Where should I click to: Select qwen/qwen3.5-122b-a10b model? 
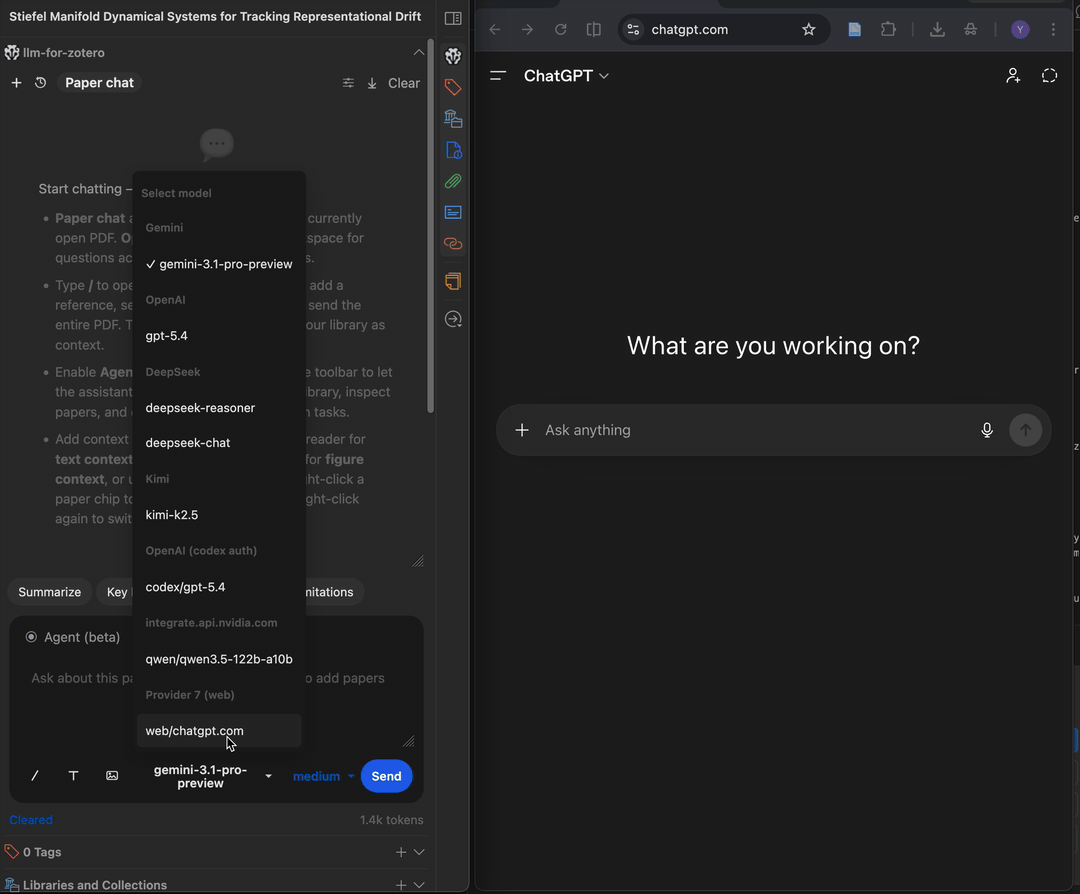click(219, 659)
